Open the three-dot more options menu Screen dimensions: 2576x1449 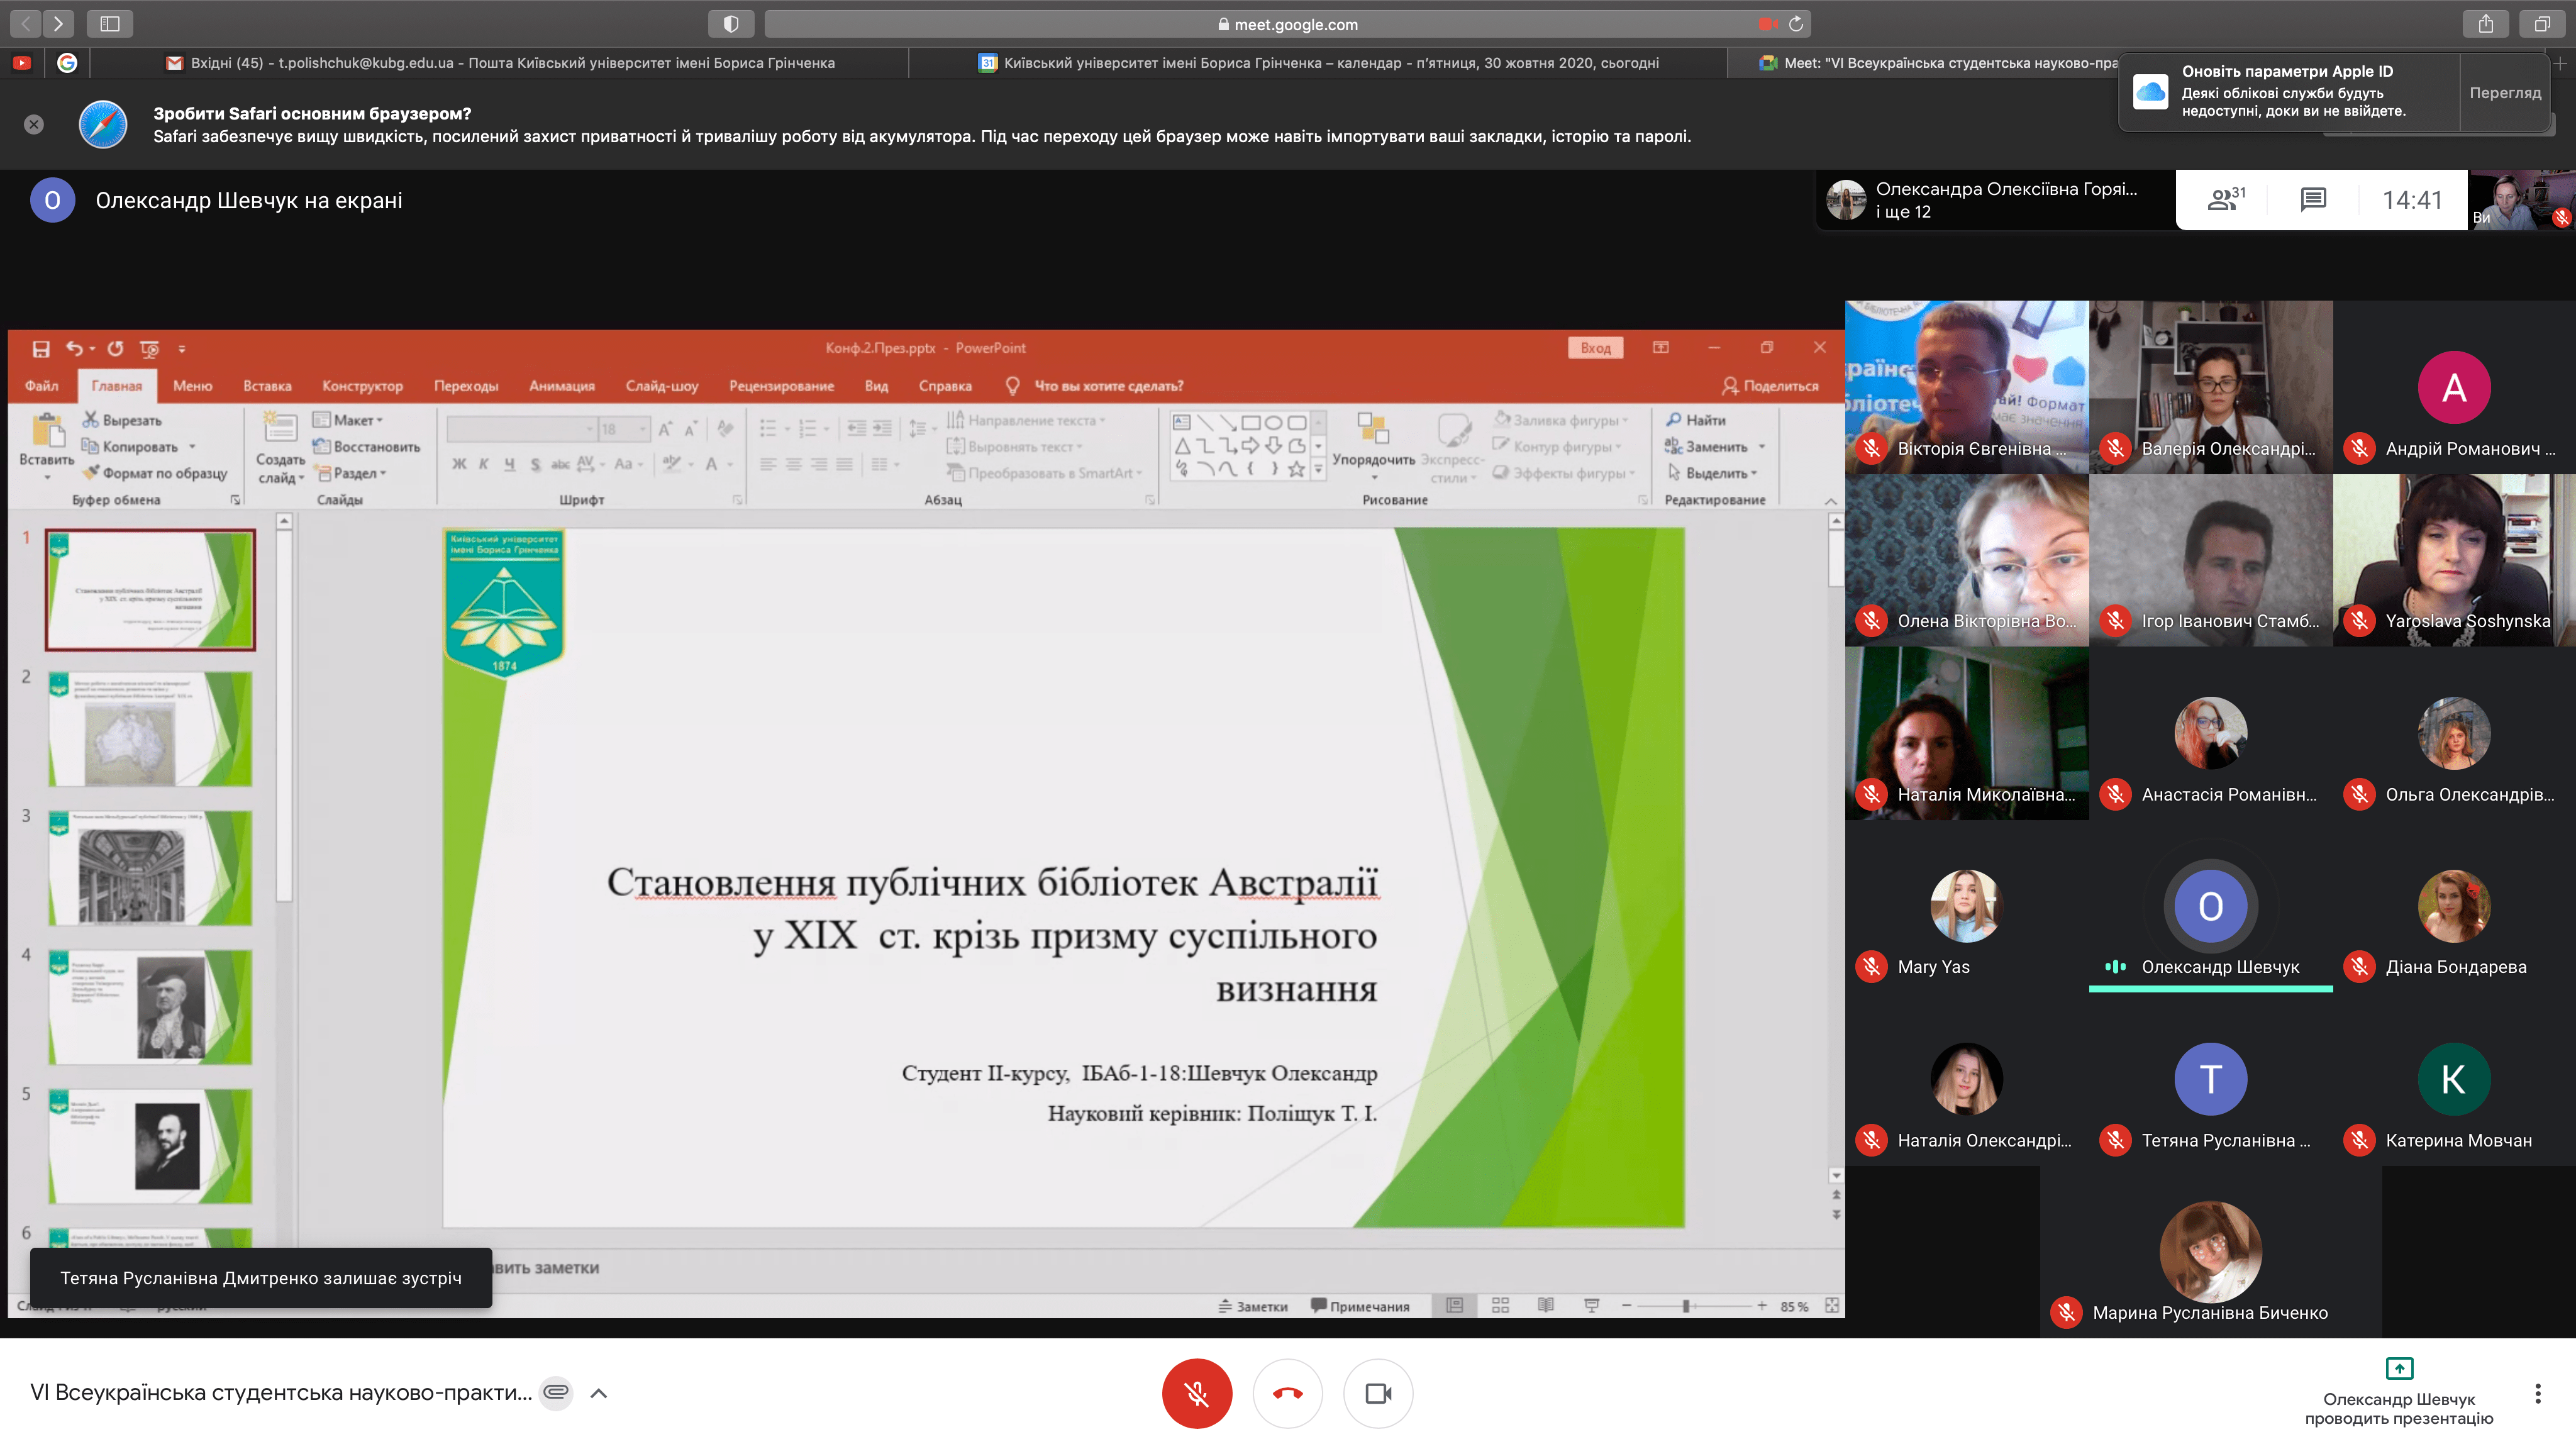tap(2537, 1393)
